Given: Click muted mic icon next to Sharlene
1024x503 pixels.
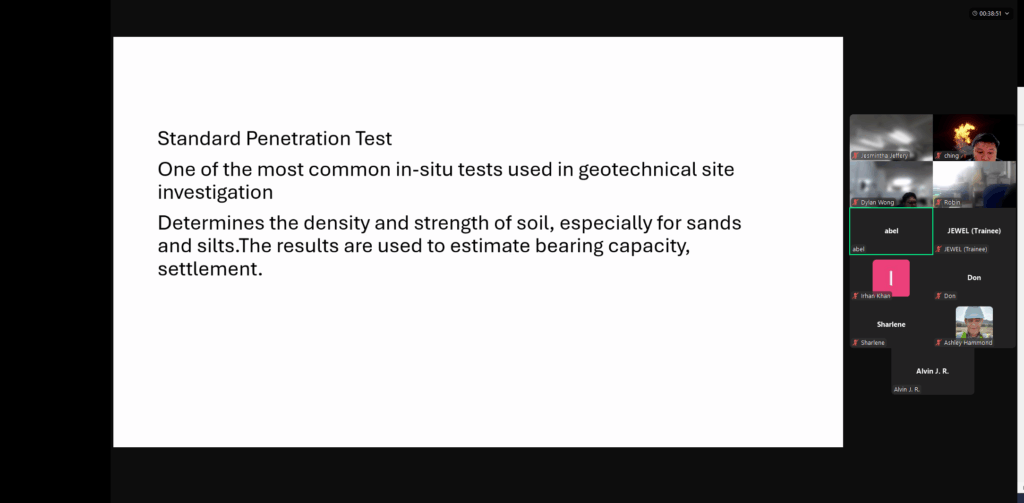Looking at the screenshot, I should coord(856,342).
